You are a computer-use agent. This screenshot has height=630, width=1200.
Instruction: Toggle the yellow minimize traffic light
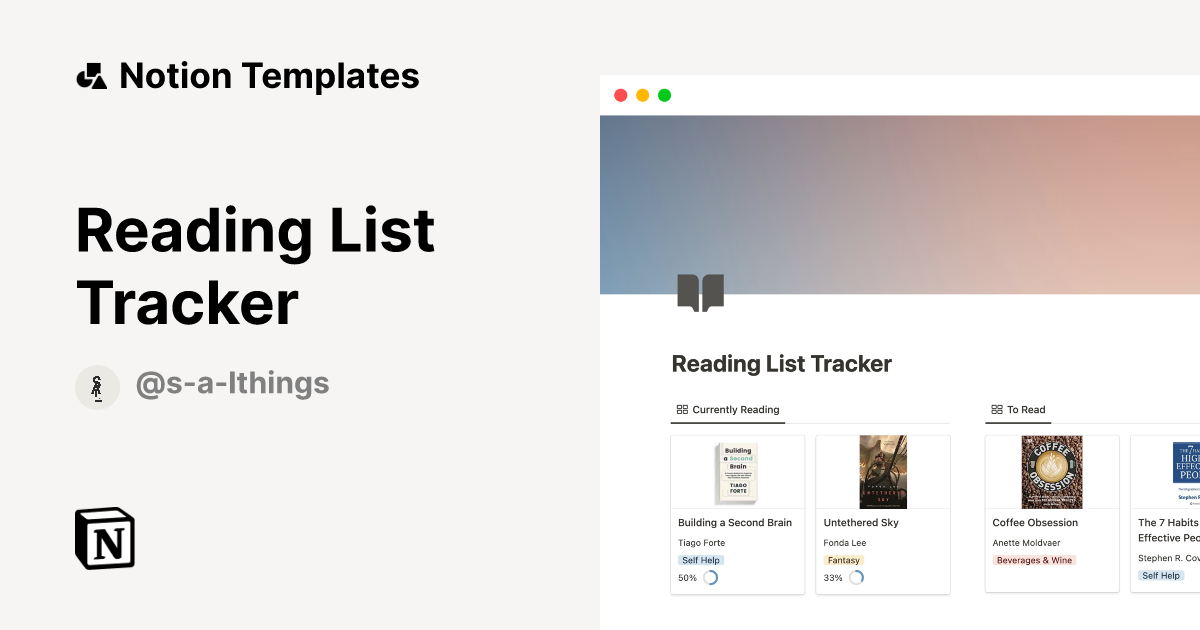click(x=641, y=93)
